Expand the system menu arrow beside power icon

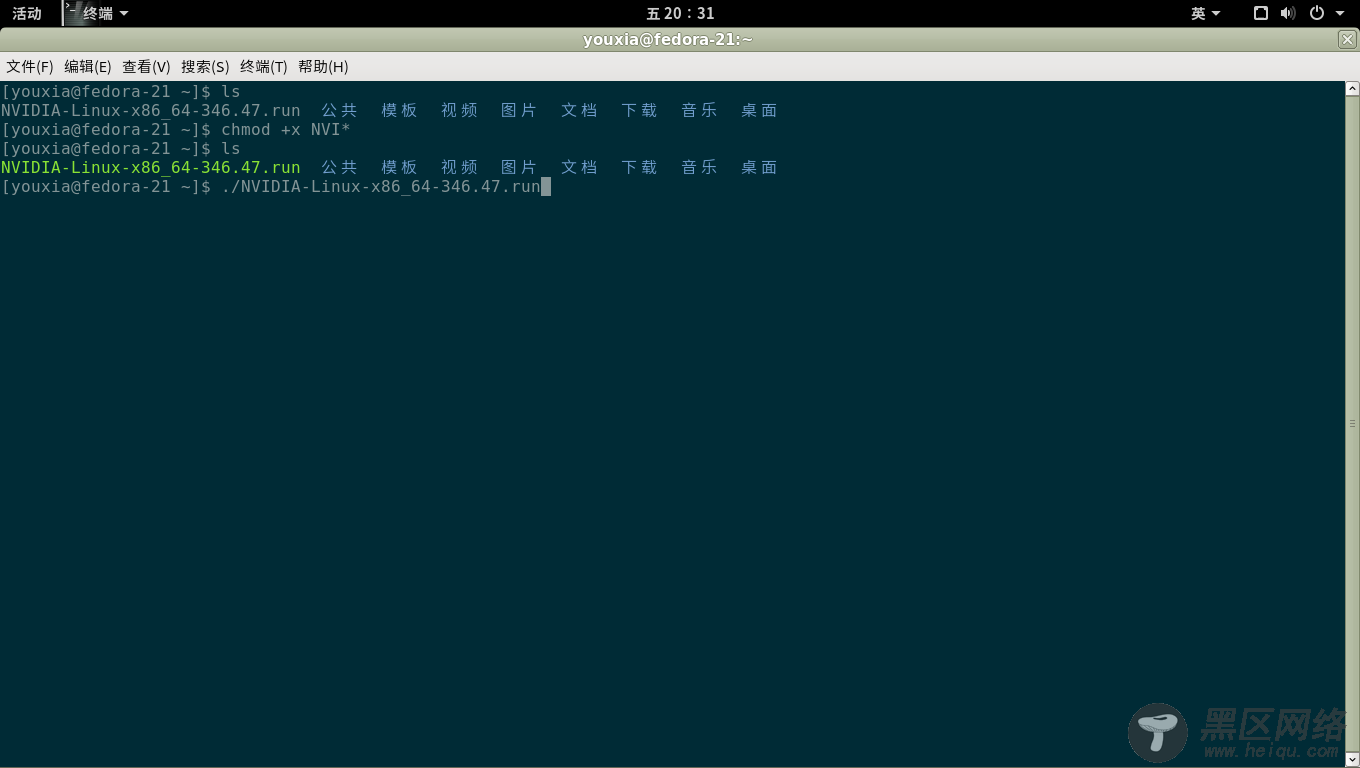click(1340, 14)
